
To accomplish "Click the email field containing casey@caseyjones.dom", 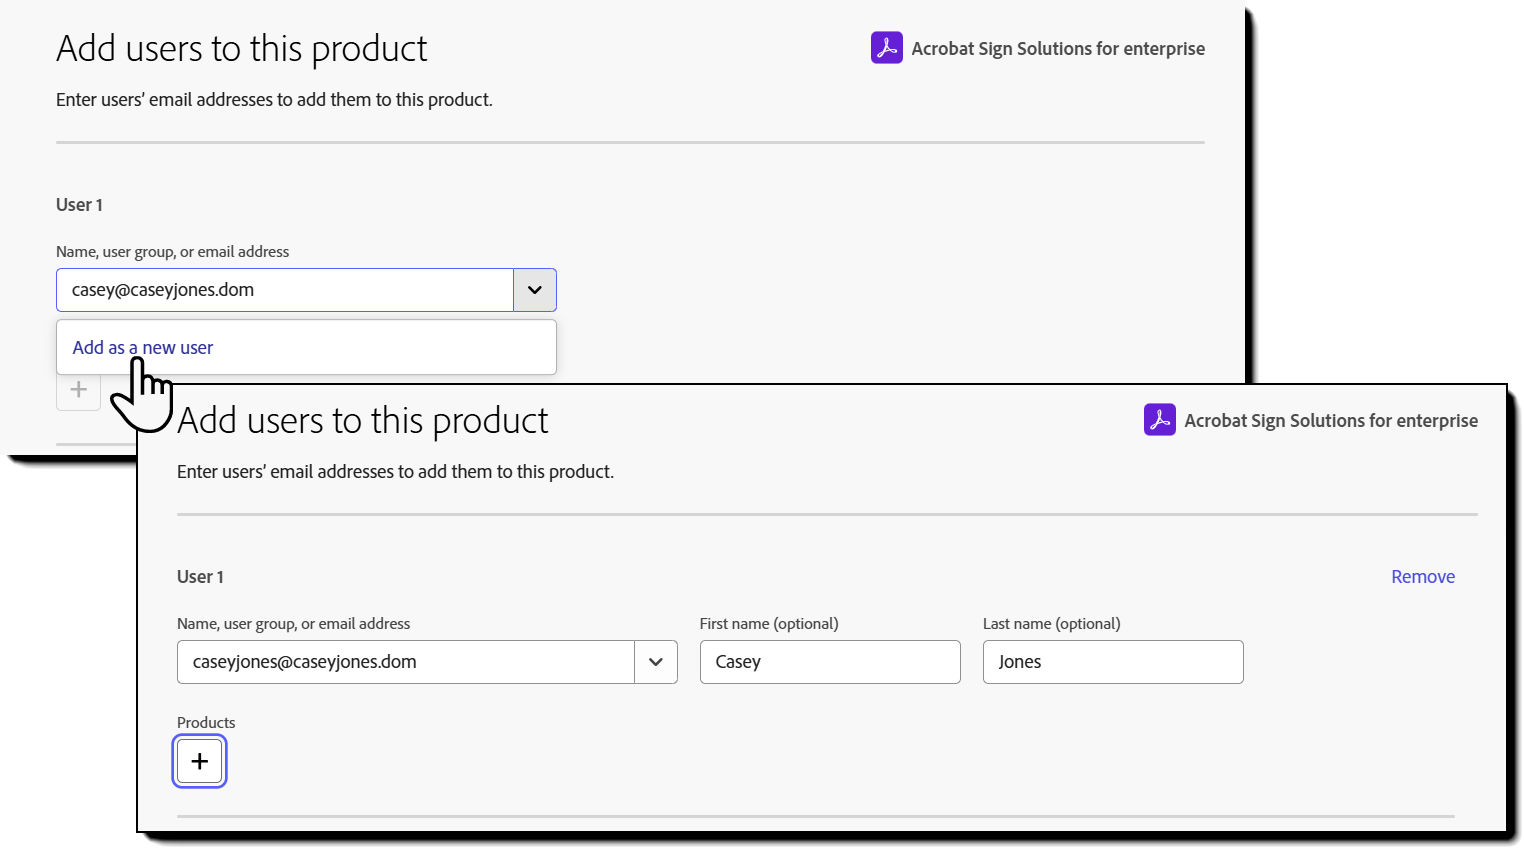I will coord(284,290).
